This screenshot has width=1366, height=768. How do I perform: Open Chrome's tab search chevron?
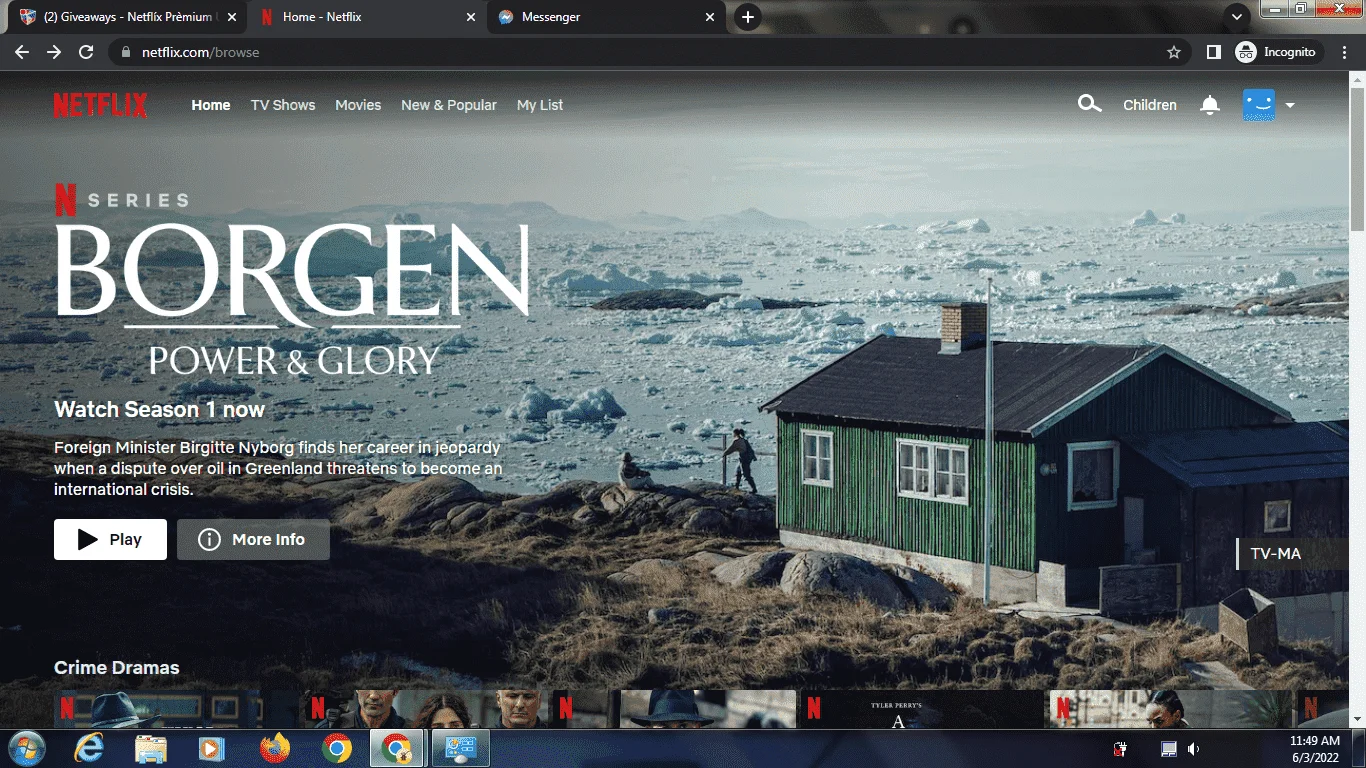click(x=1237, y=17)
